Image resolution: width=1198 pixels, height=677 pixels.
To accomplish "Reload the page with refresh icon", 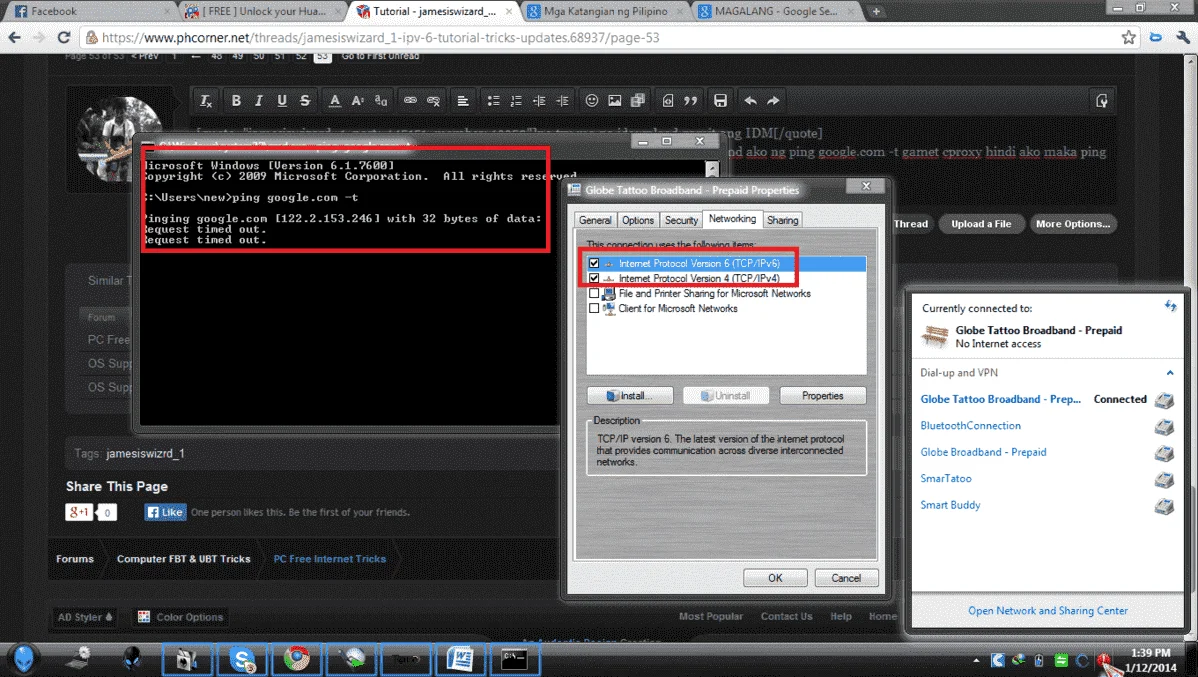I will pyautogui.click(x=64, y=37).
